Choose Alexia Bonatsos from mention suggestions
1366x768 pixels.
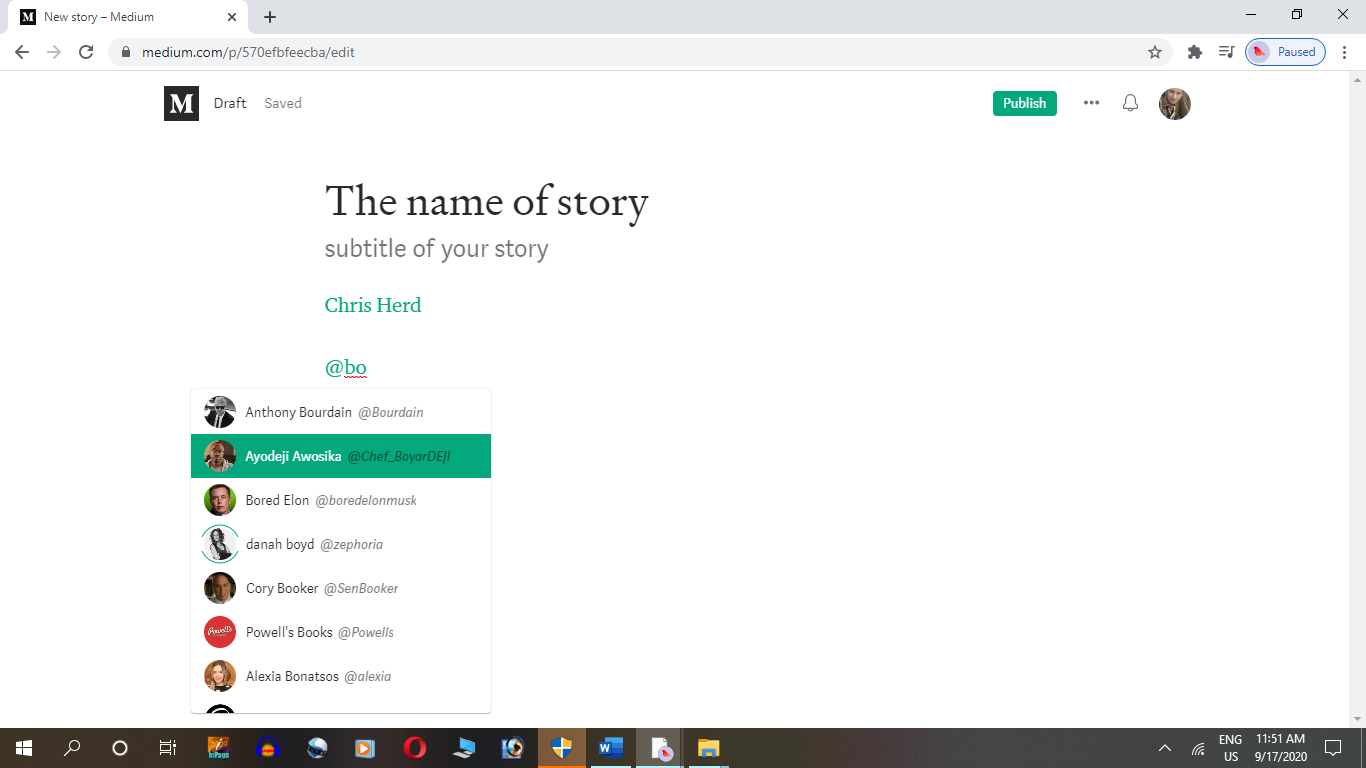pyautogui.click(x=341, y=676)
